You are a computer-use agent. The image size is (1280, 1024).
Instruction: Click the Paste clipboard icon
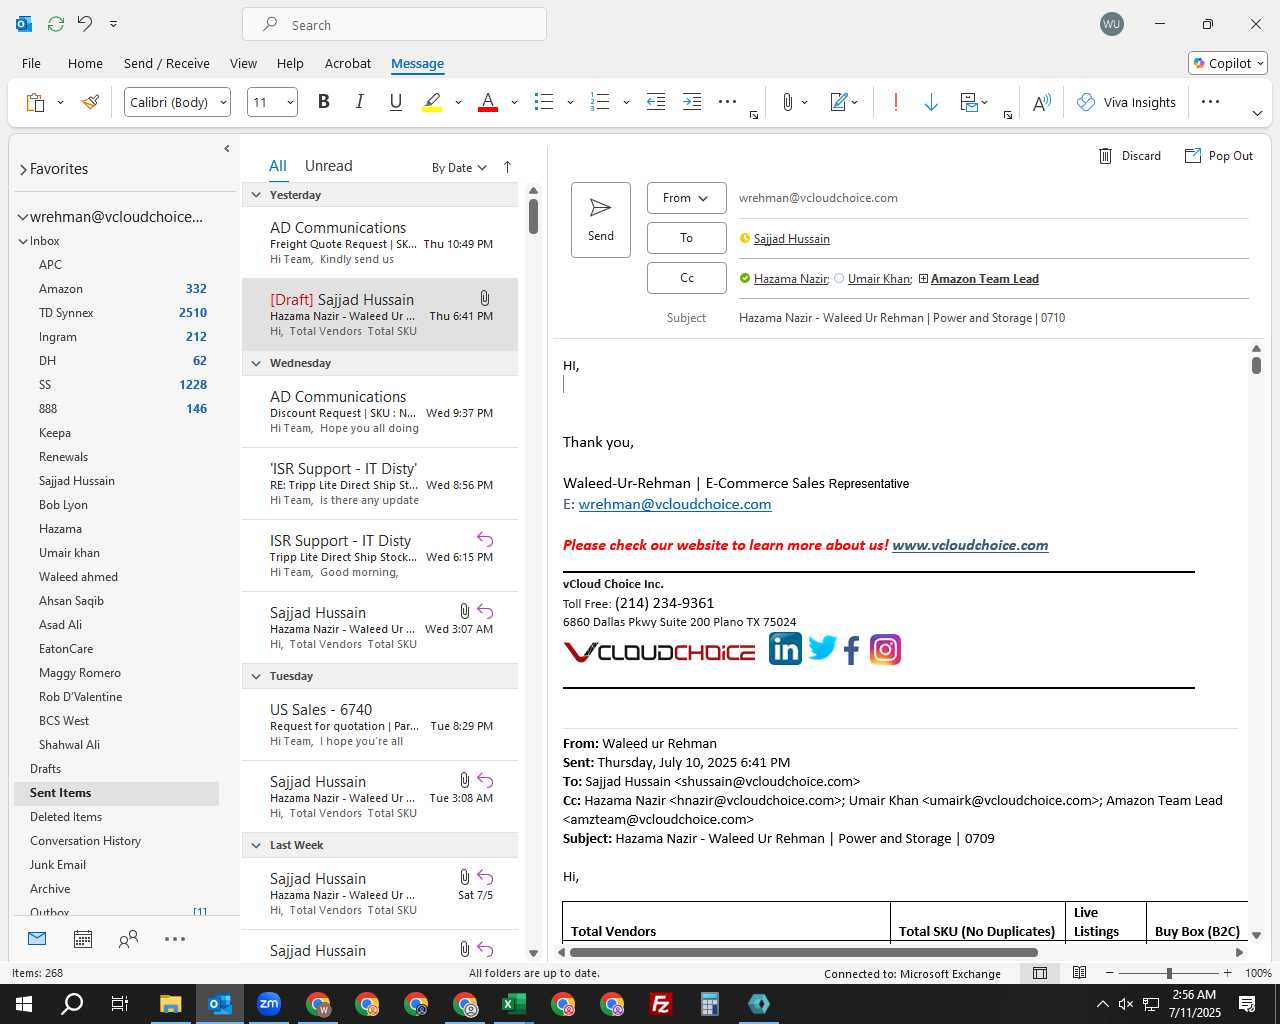35,102
